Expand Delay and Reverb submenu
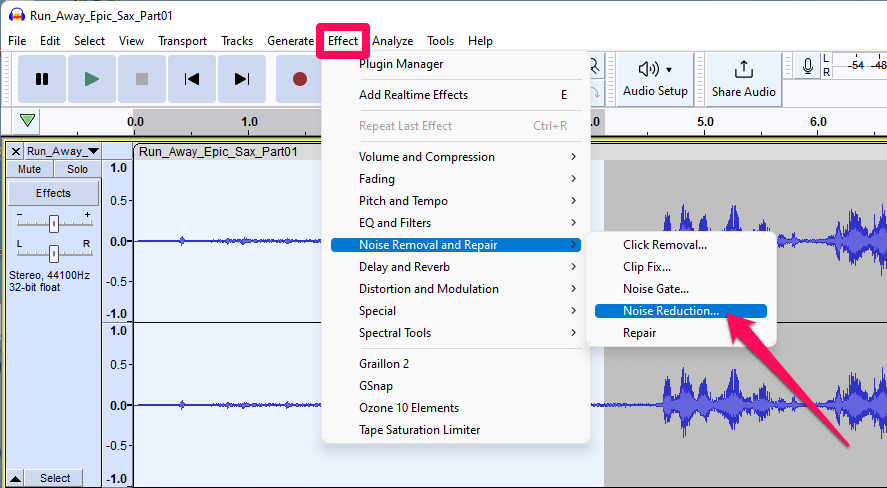This screenshot has width=887, height=488. (456, 267)
